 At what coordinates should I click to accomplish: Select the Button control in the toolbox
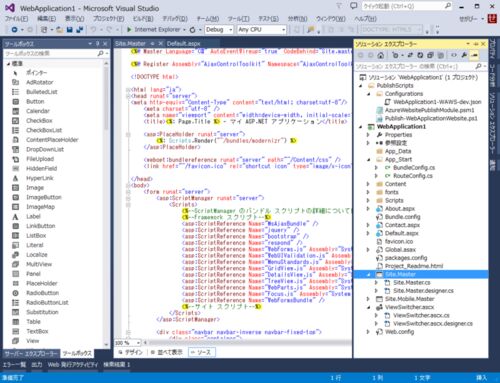pos(35,101)
